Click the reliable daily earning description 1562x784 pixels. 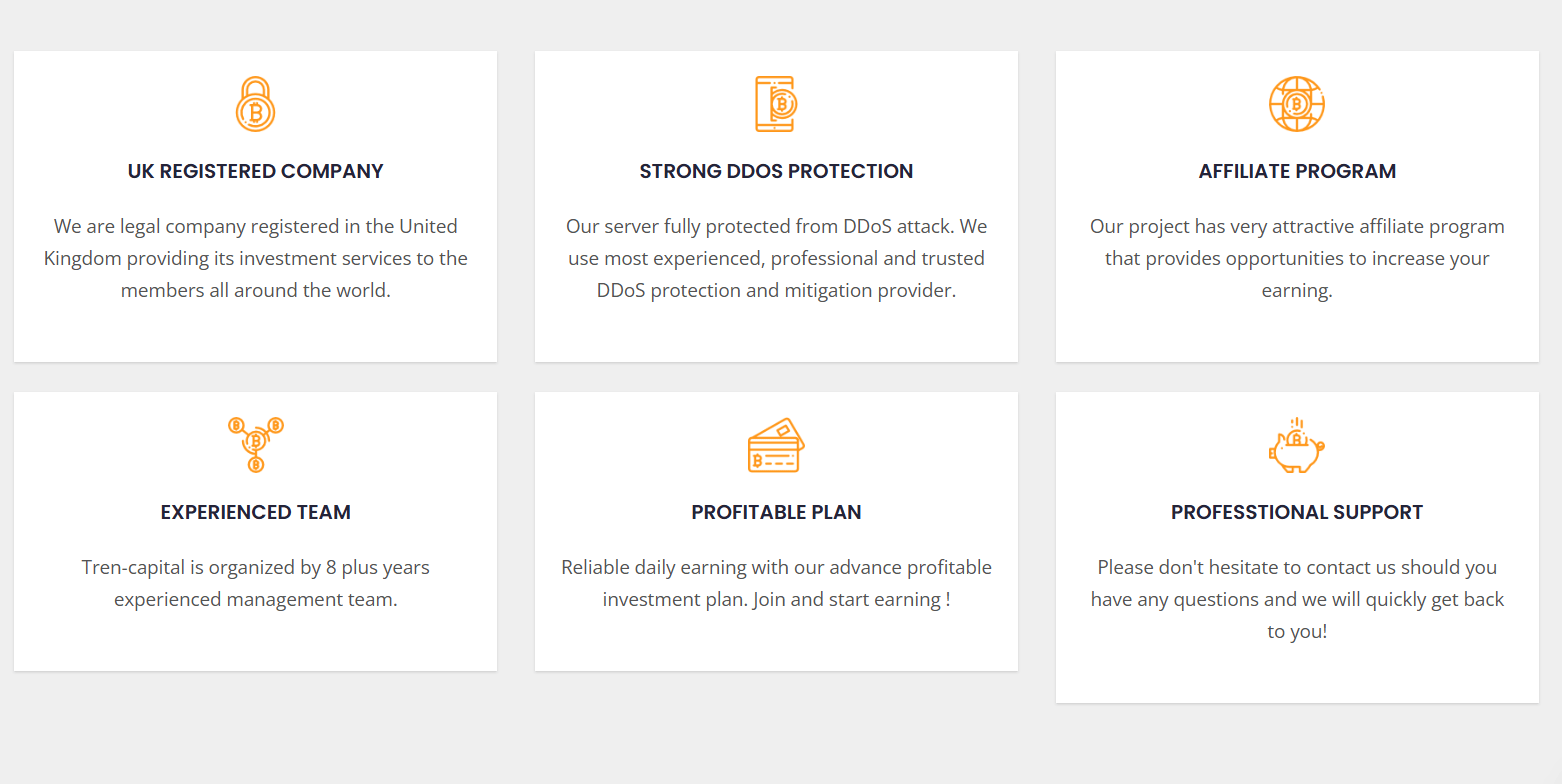tap(776, 583)
